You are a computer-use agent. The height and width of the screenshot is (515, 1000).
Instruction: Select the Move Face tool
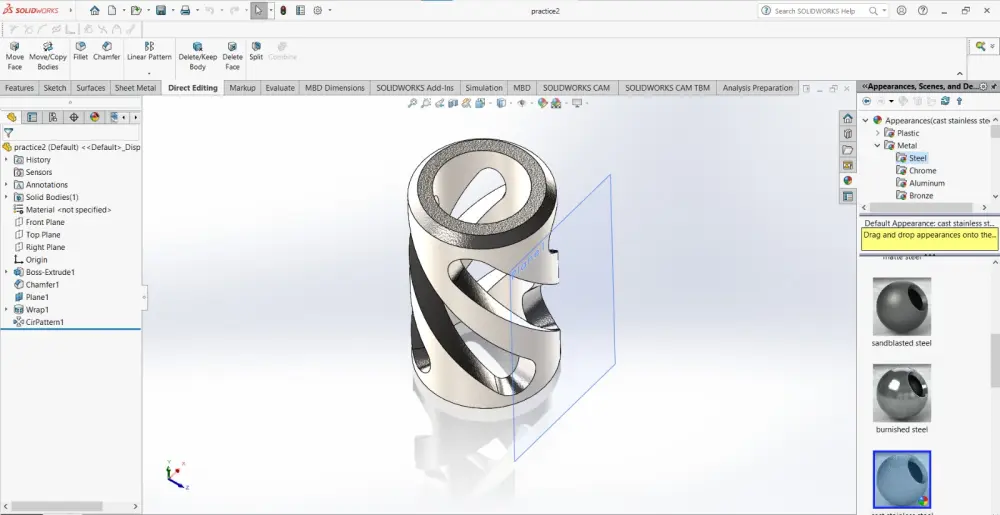click(x=15, y=56)
